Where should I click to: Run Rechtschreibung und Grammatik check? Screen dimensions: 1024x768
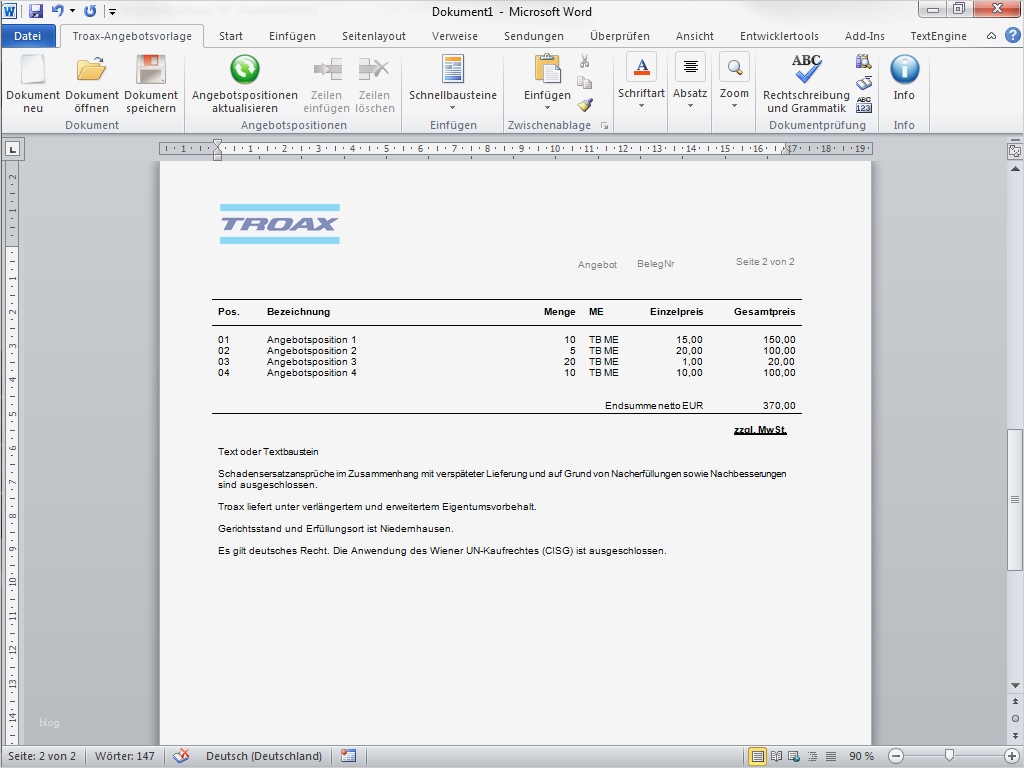(806, 84)
